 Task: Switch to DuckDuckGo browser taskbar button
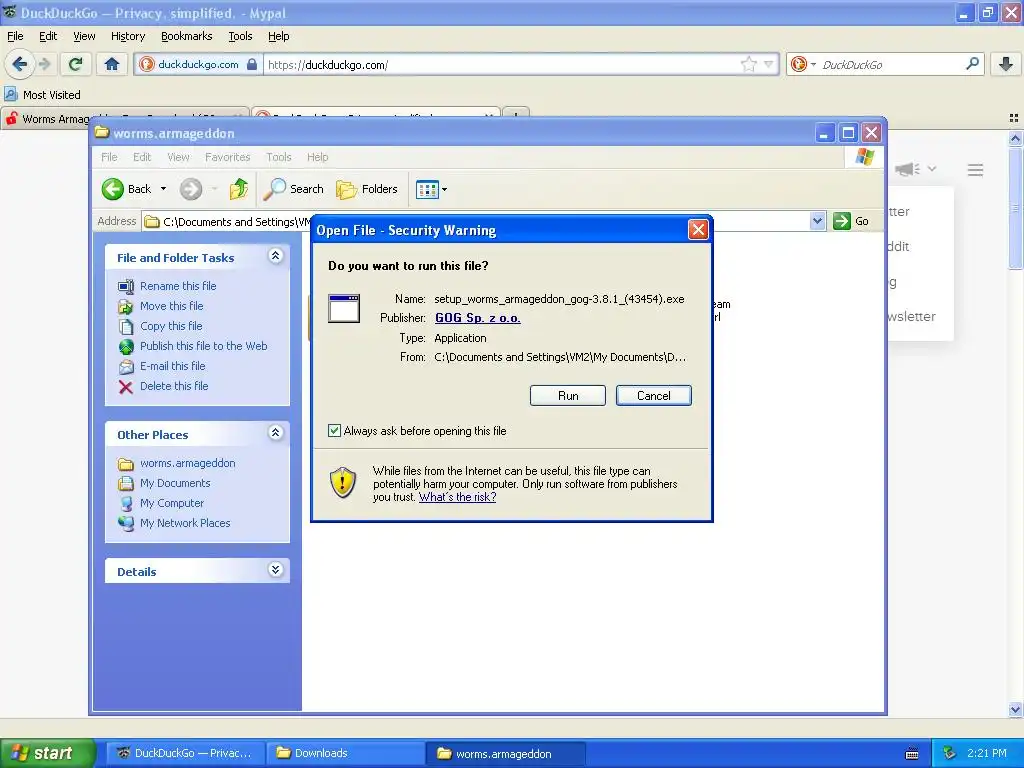tap(185, 753)
